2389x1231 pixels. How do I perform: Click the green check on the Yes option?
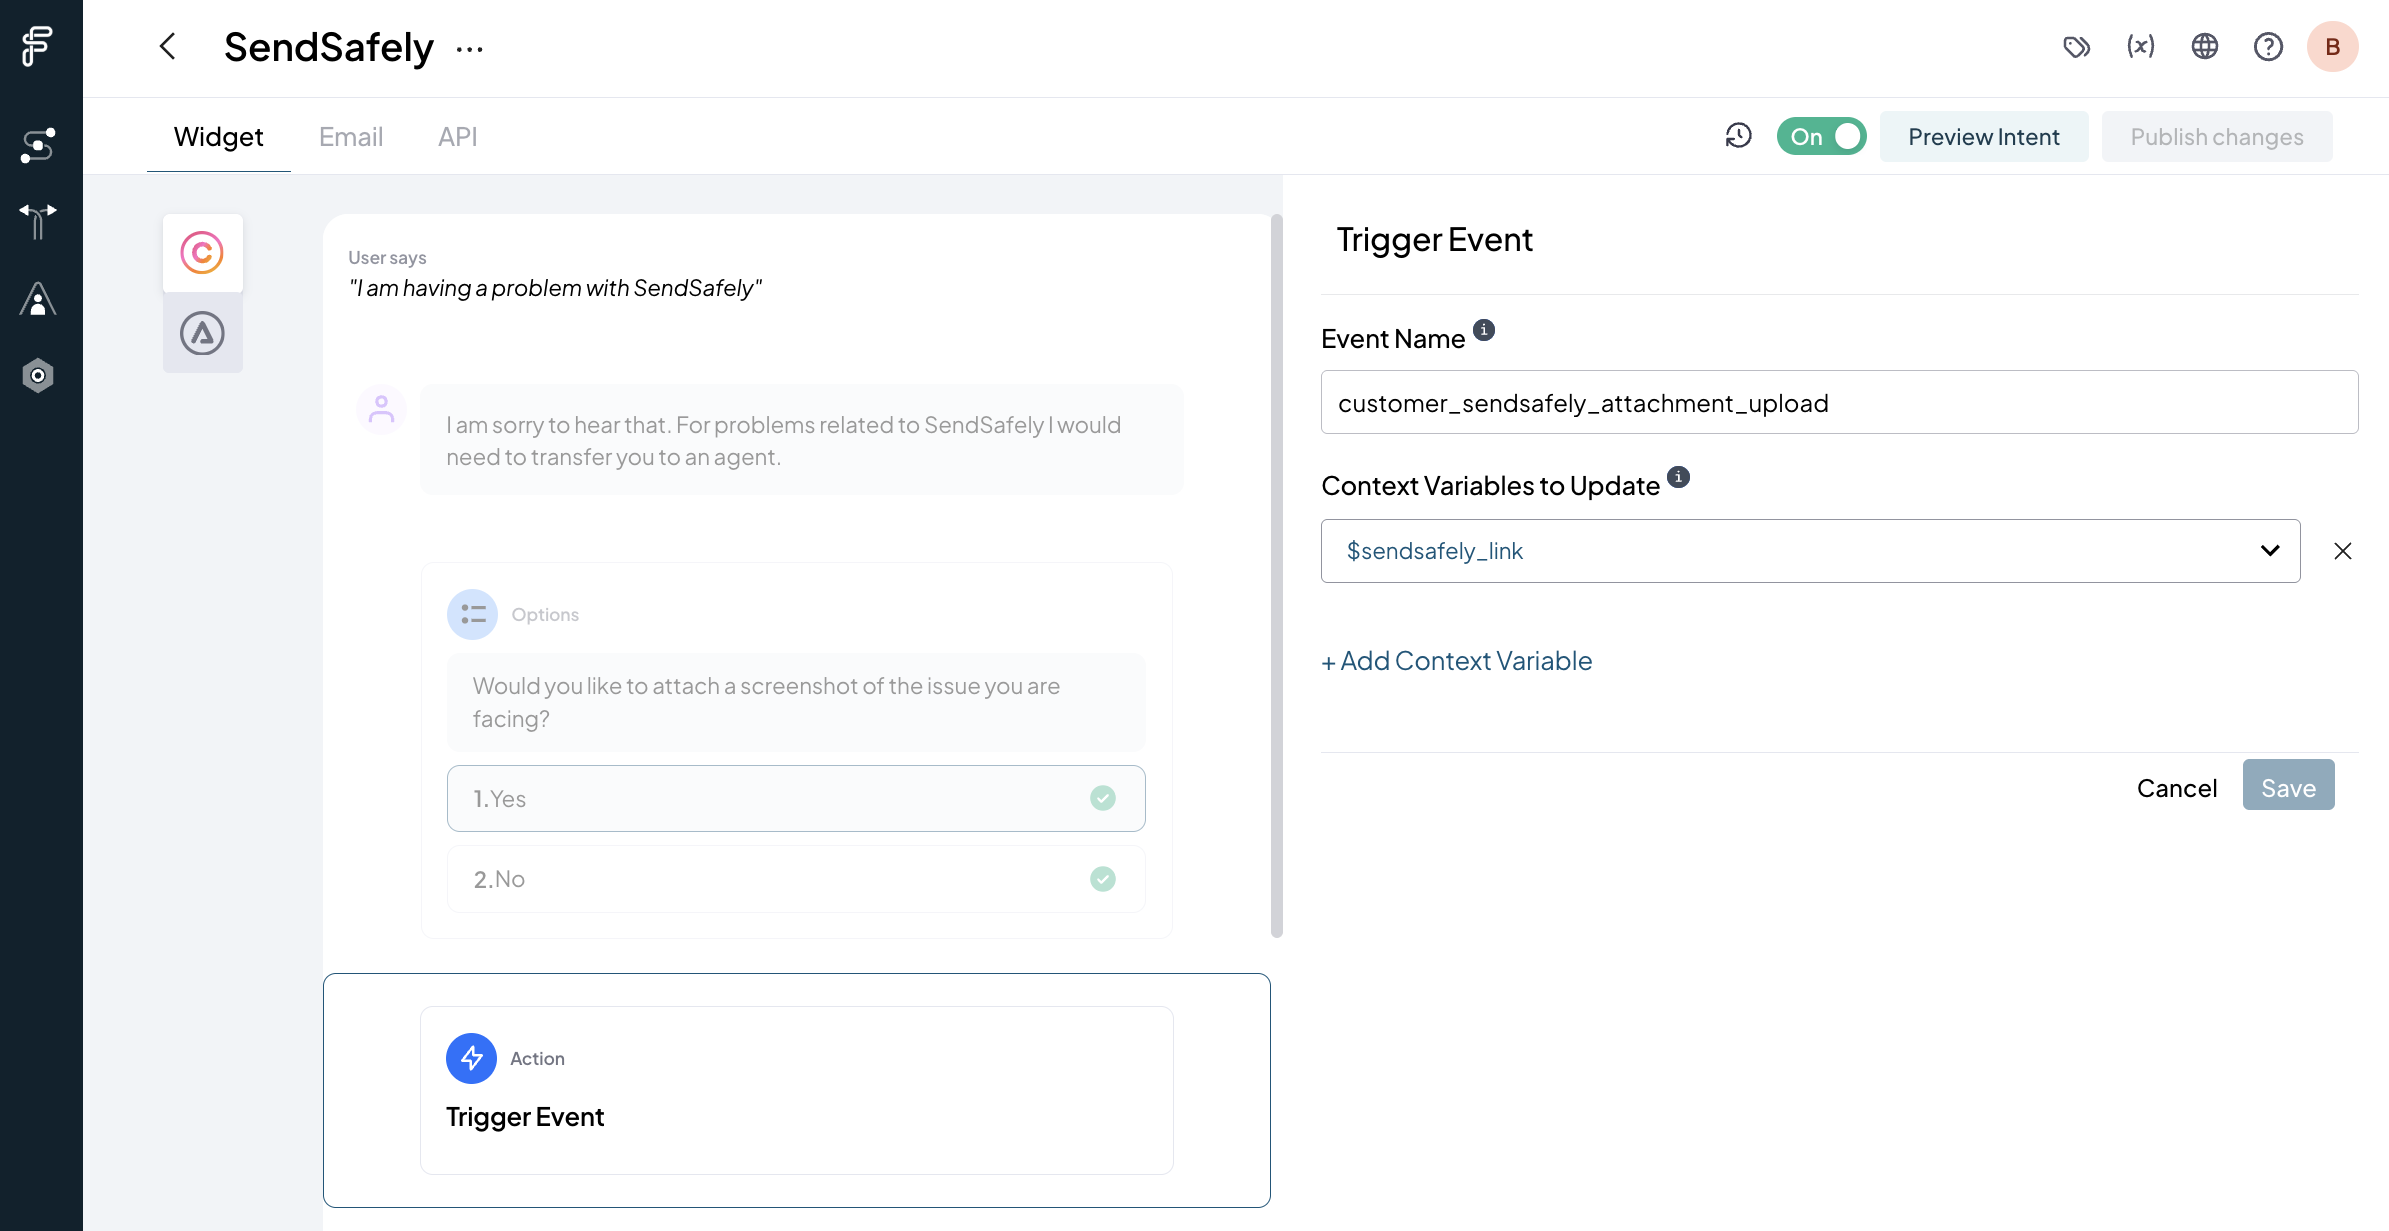click(x=1102, y=798)
